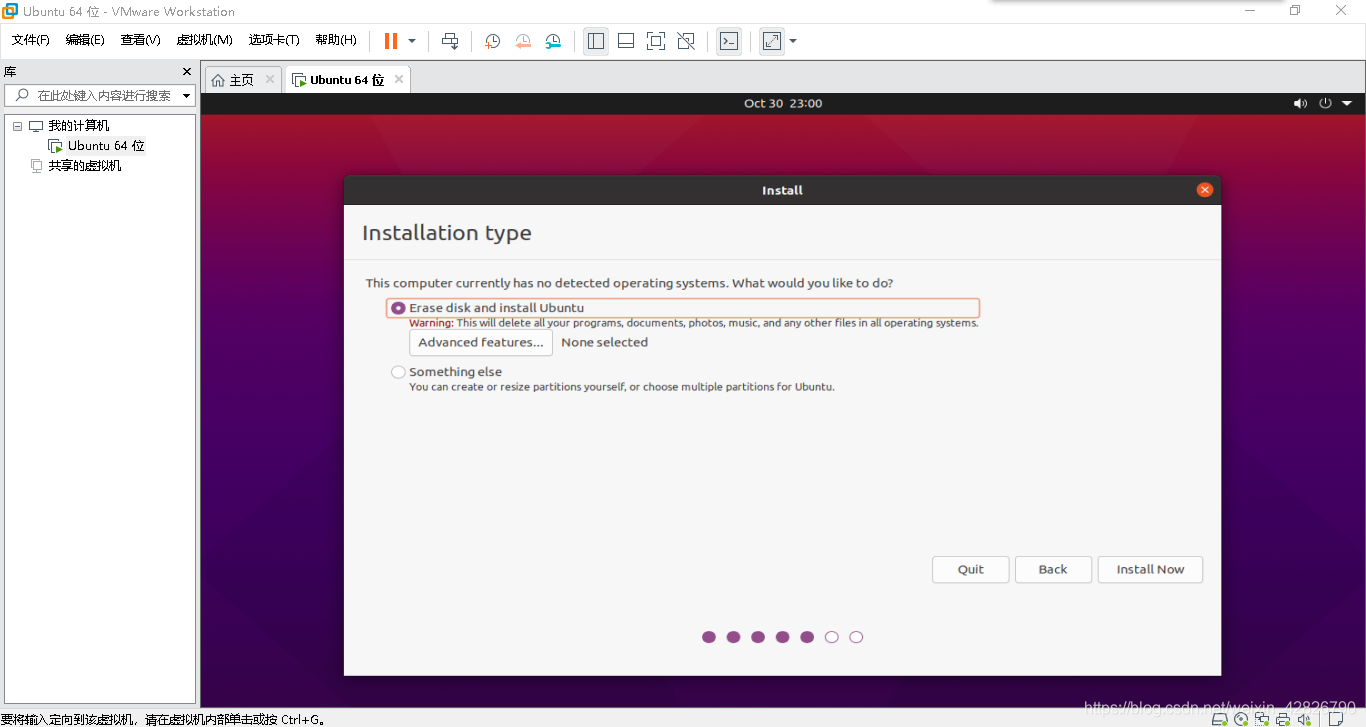1366x727 pixels.
Task: Pause the virtual machine with the orange pause icon
Action: click(391, 41)
